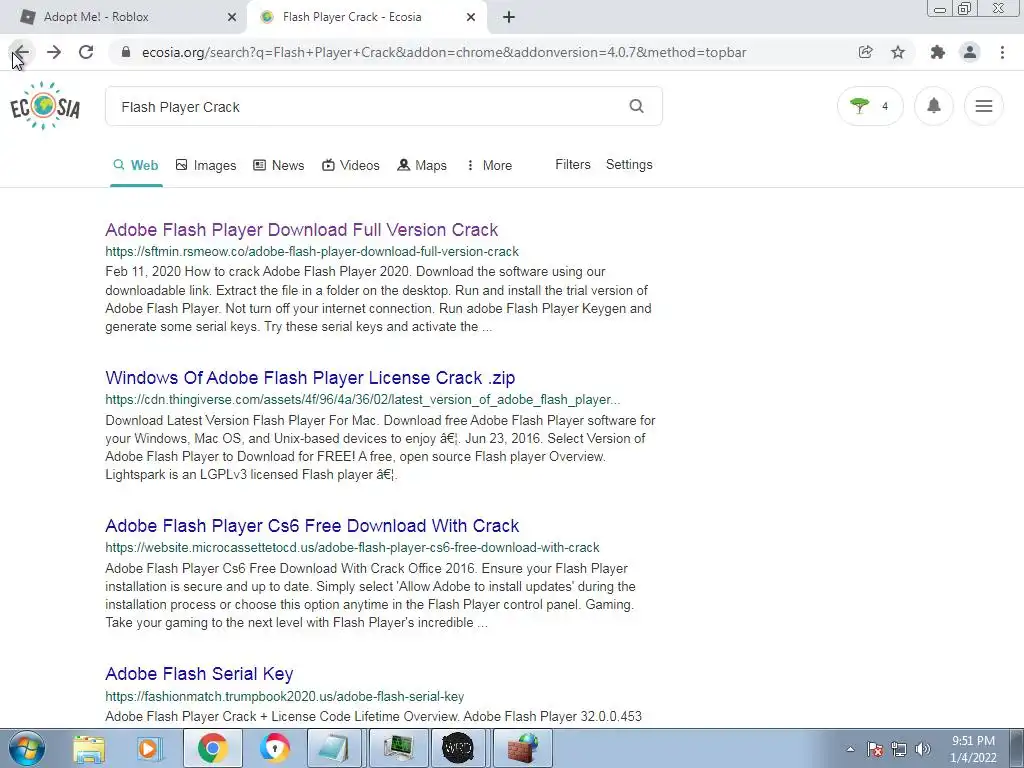Viewport: 1024px width, 768px height.
Task: Launch Windows Media Player from taskbar
Action: (x=150, y=748)
